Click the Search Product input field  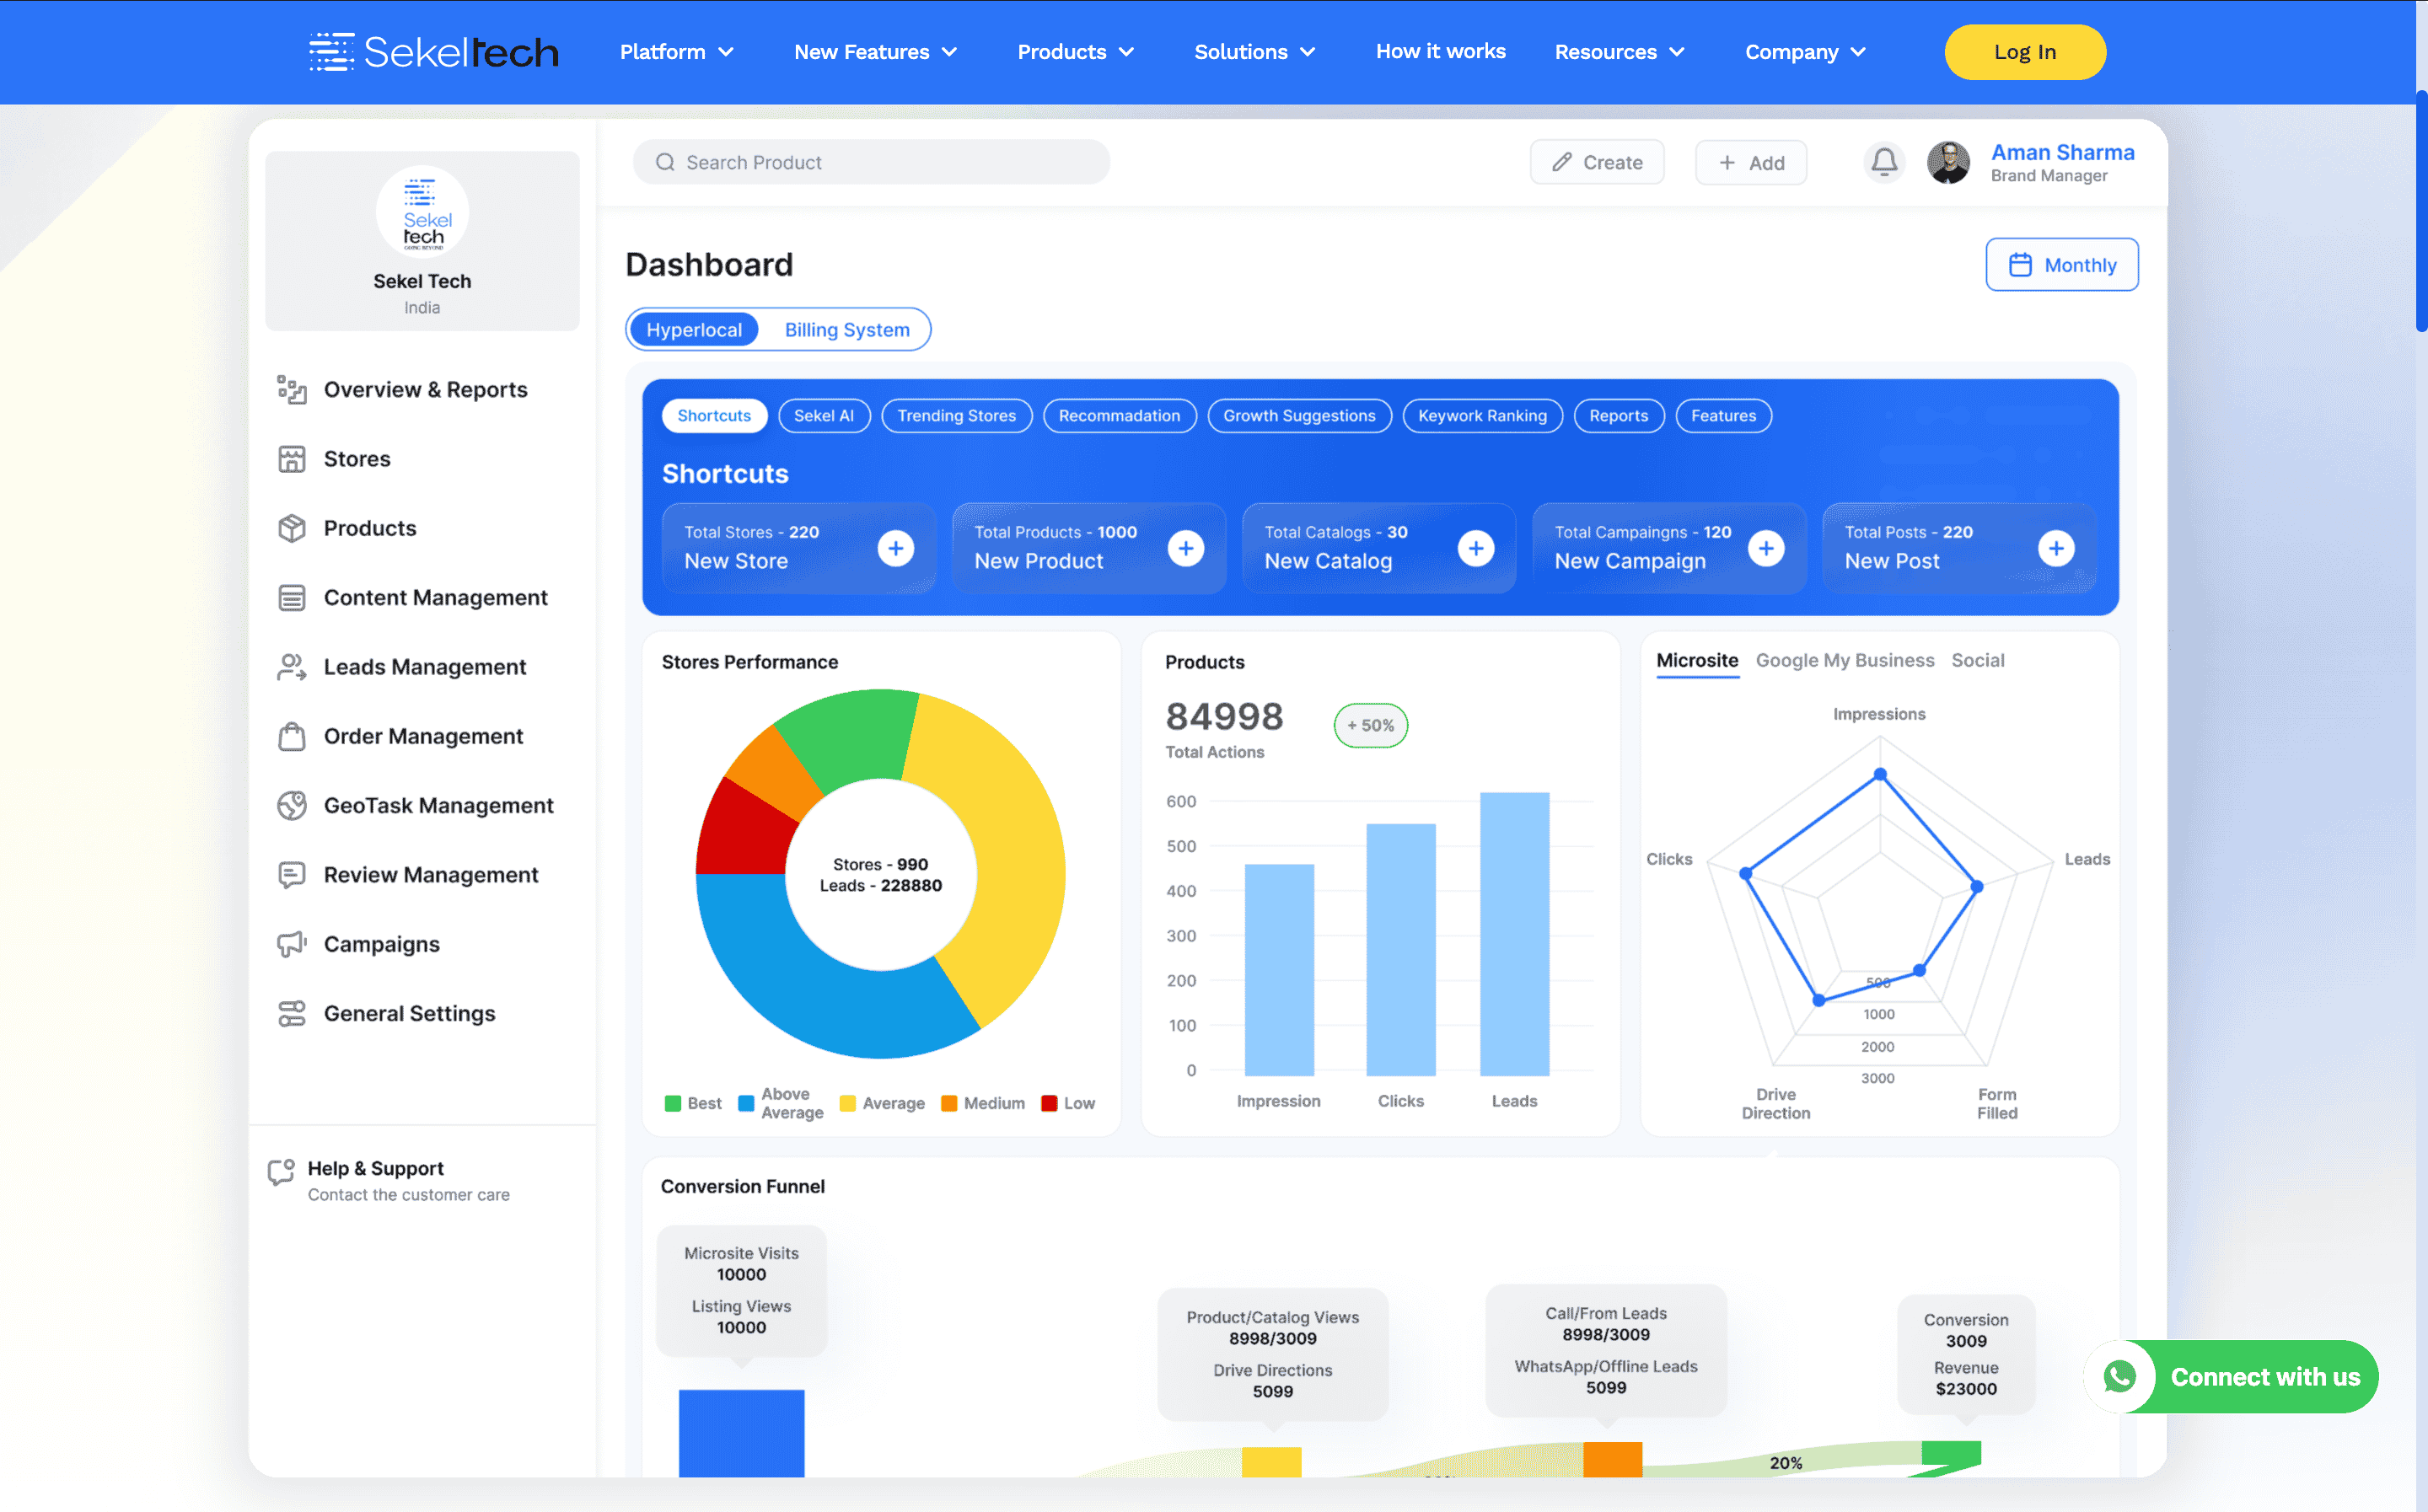[x=871, y=162]
